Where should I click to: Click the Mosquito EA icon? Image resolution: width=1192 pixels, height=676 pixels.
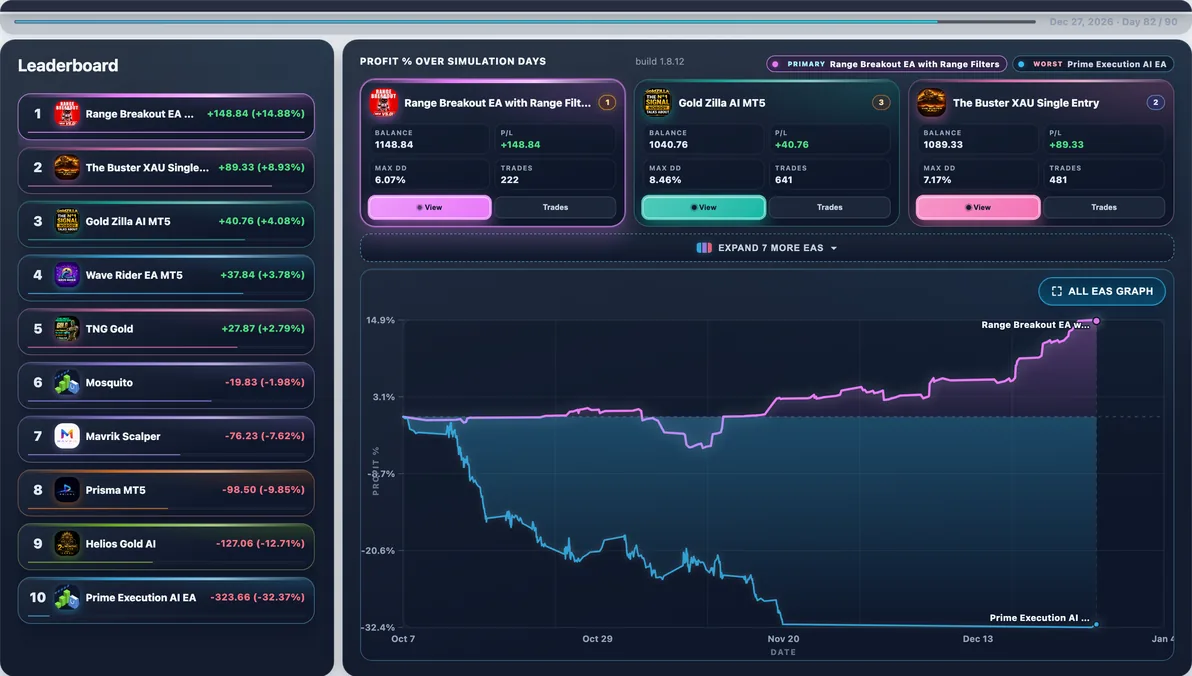[67, 382]
